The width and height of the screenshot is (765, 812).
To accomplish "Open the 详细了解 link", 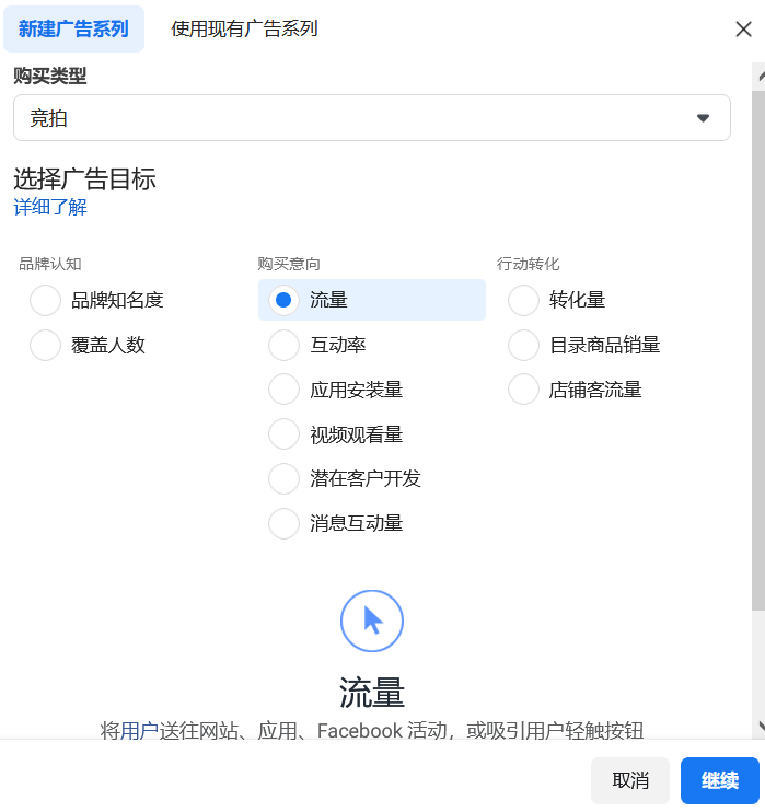I will click(50, 207).
